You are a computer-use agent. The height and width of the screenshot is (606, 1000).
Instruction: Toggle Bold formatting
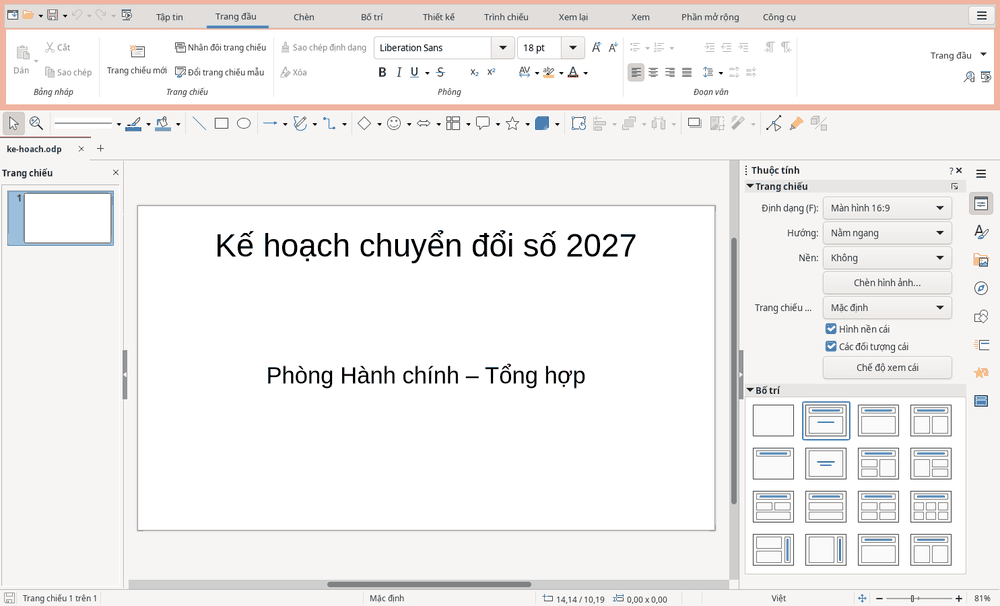[382, 72]
